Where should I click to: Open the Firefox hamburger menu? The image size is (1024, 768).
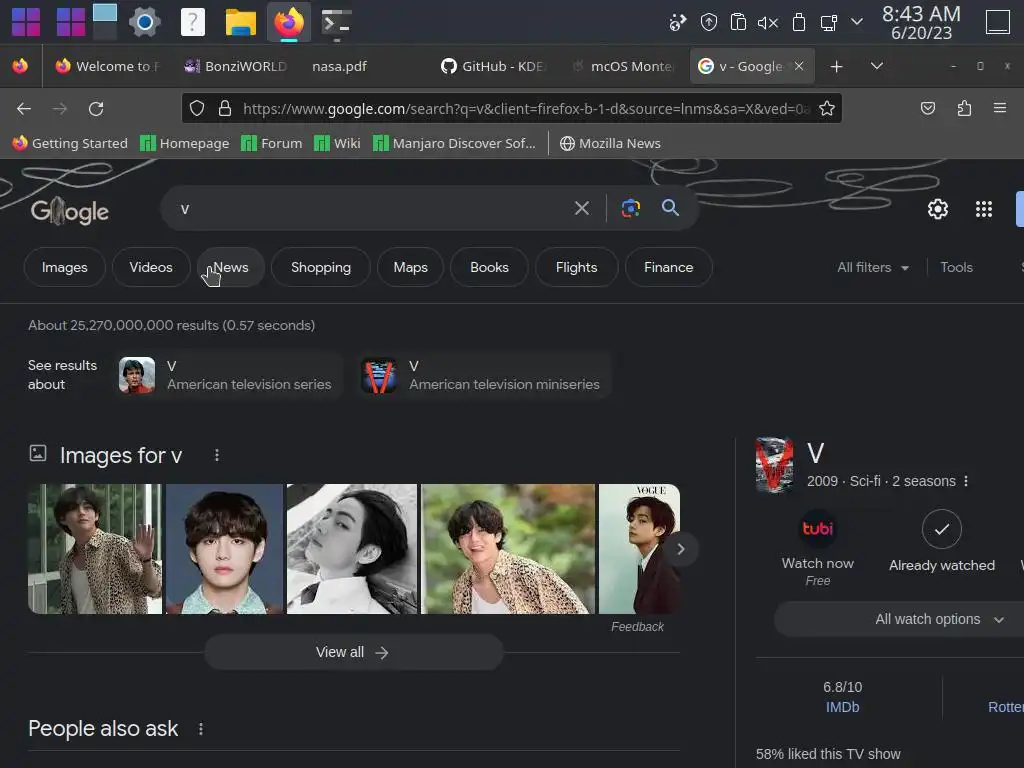point(1000,108)
